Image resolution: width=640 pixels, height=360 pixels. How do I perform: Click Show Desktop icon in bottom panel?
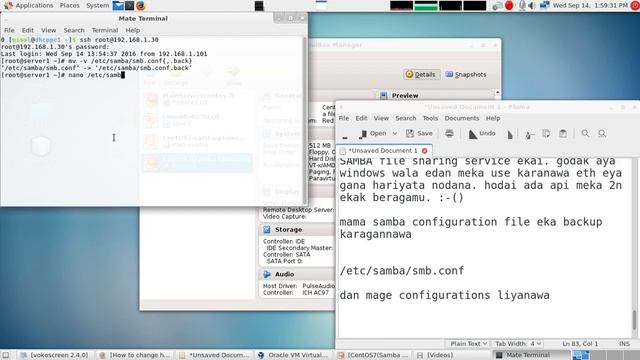pyautogui.click(x=5, y=355)
